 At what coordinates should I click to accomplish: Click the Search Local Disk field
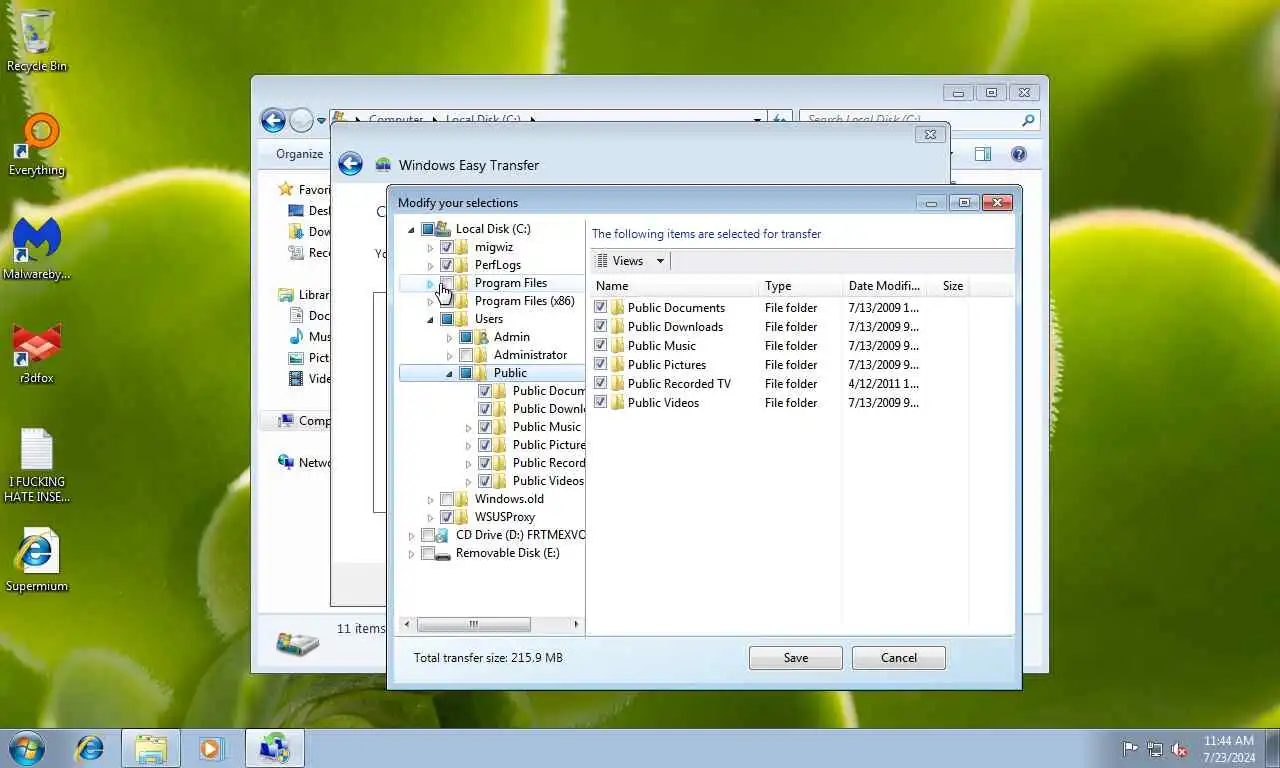[920, 120]
